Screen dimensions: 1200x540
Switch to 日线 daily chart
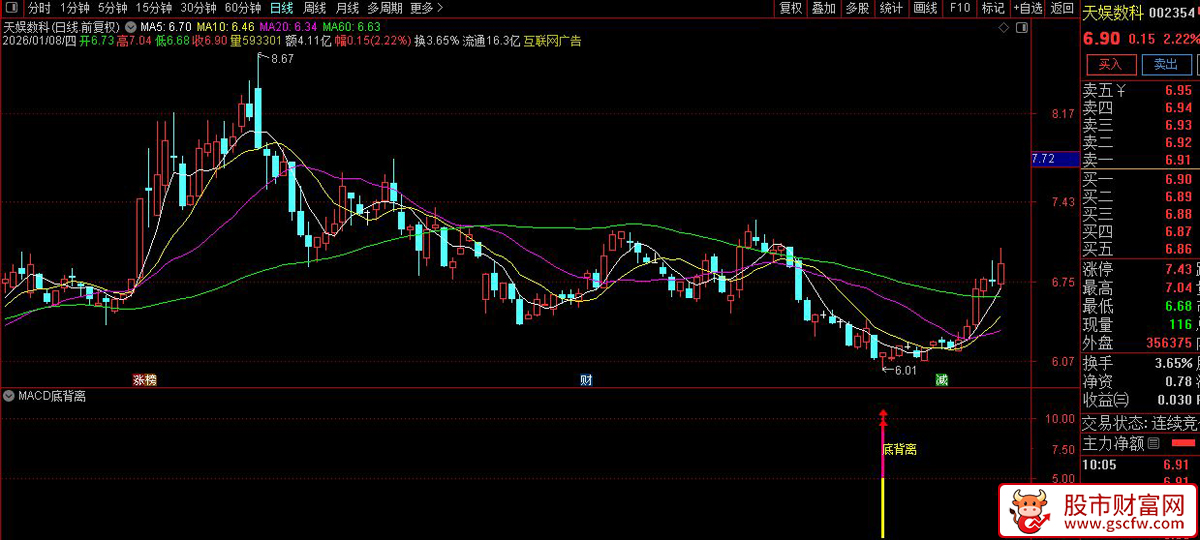click(282, 8)
